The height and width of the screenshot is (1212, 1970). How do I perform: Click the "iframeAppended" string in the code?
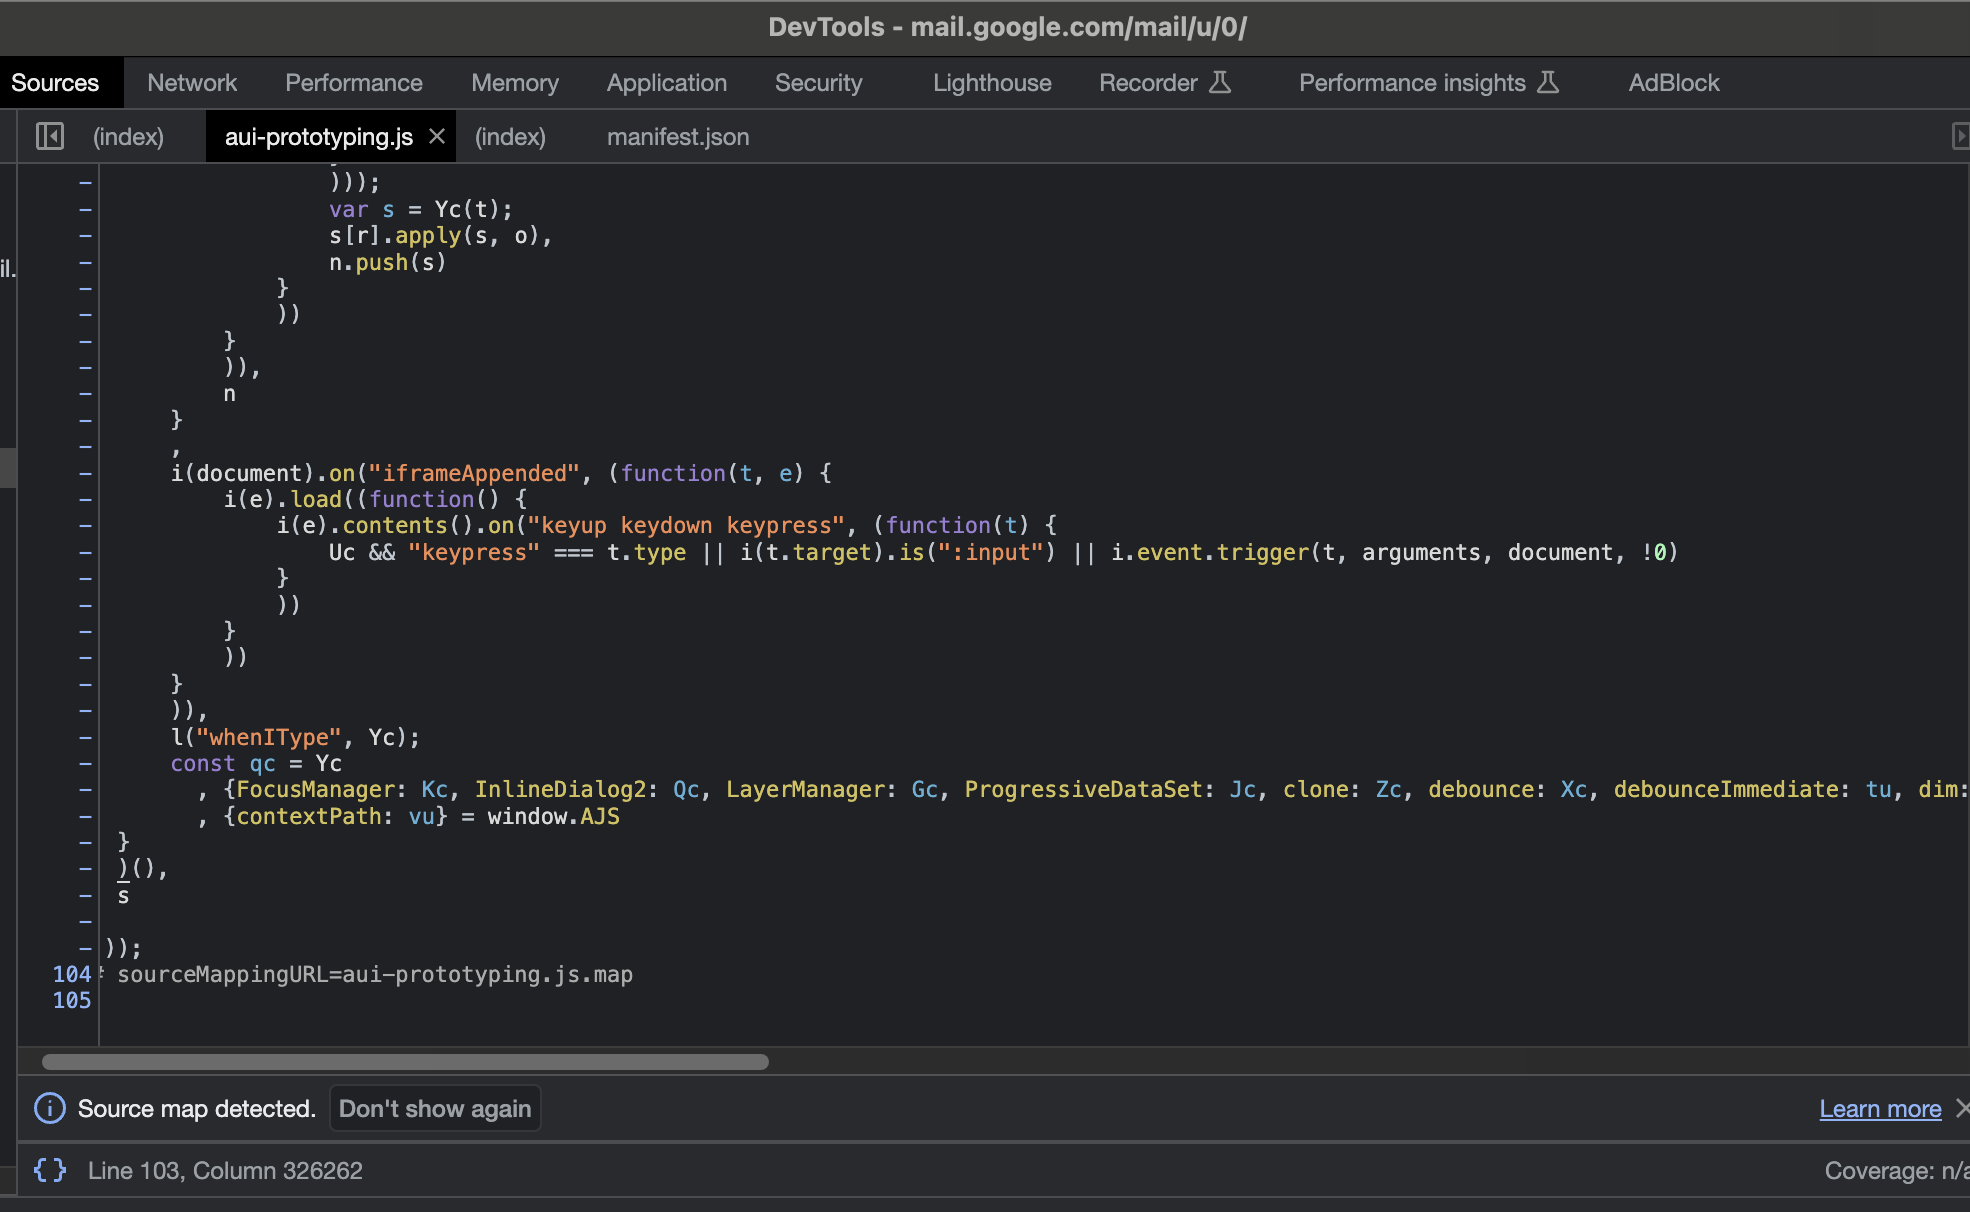(x=474, y=473)
